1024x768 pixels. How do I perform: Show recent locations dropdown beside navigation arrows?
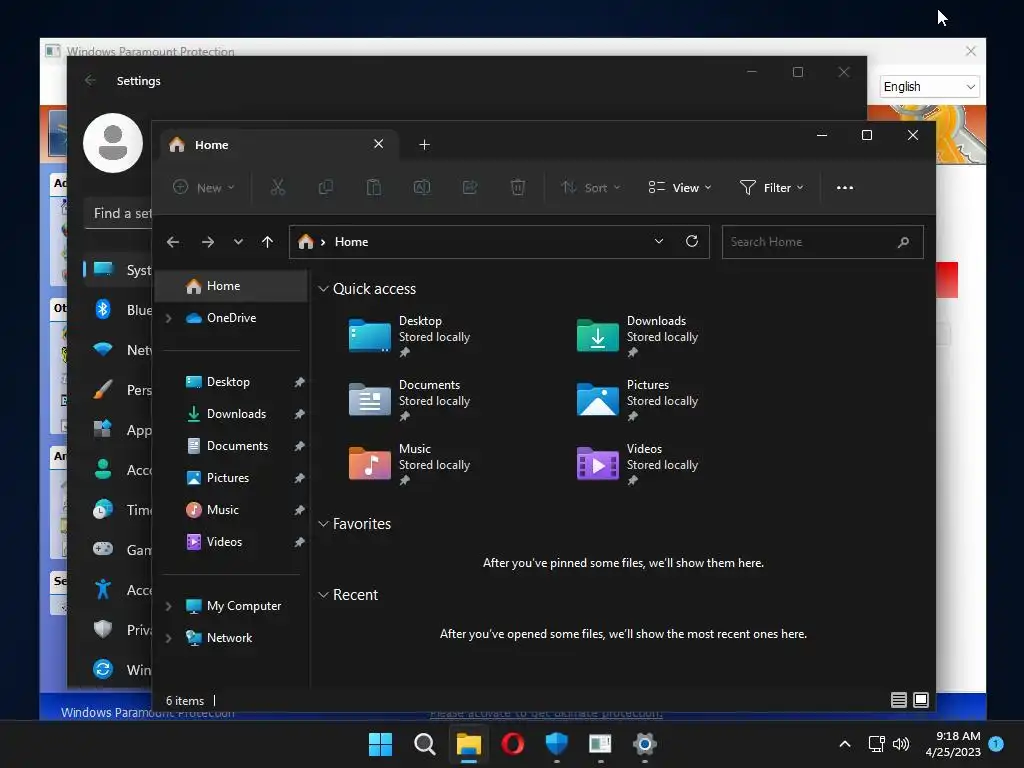(x=238, y=242)
